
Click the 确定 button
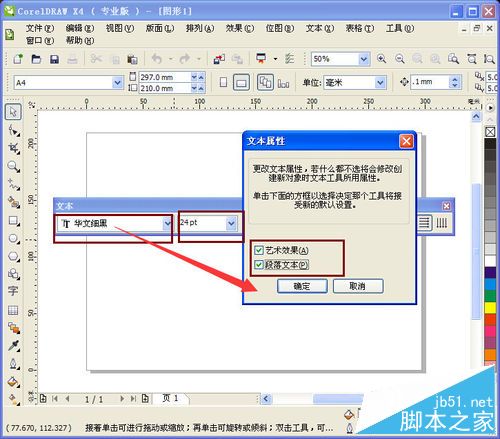click(x=302, y=286)
